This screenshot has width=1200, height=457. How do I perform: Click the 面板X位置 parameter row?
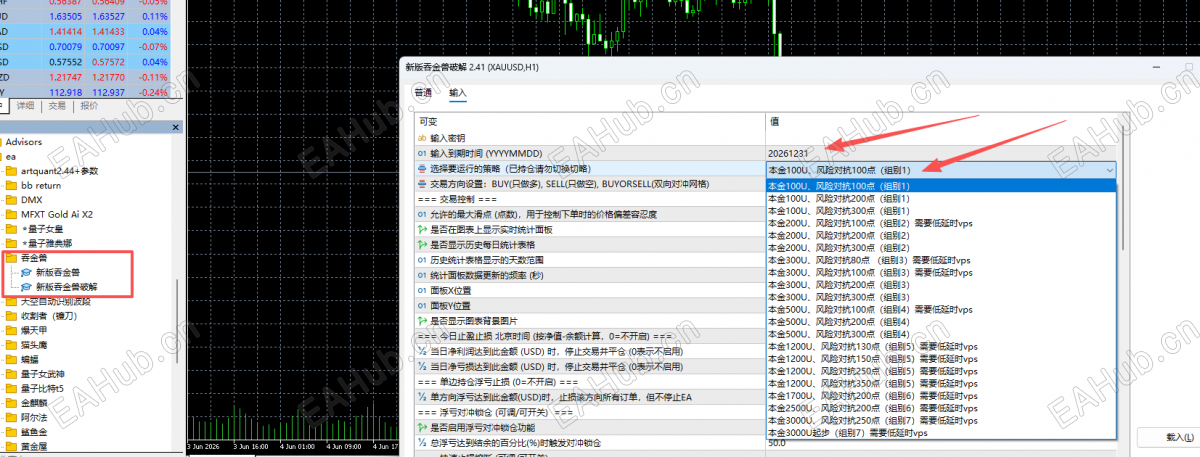point(589,290)
